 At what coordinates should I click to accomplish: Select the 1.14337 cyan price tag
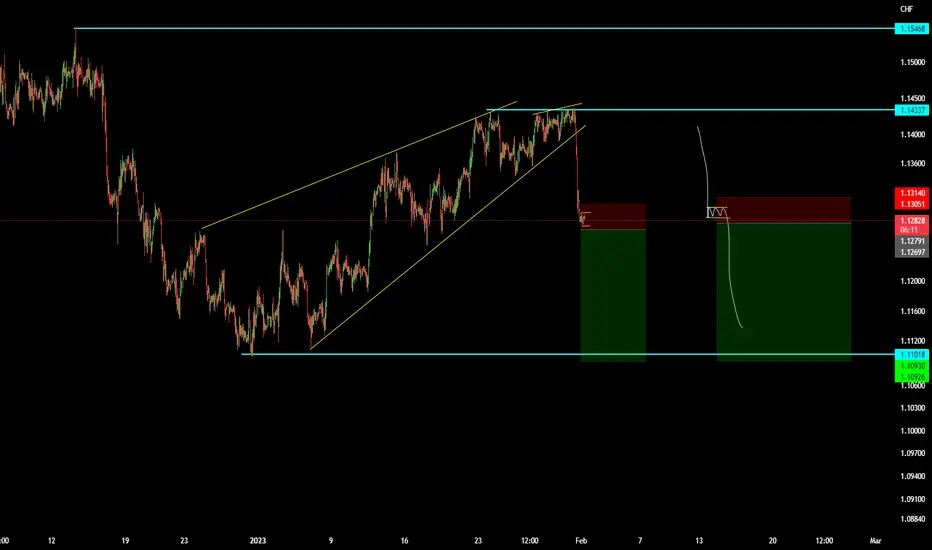click(912, 110)
